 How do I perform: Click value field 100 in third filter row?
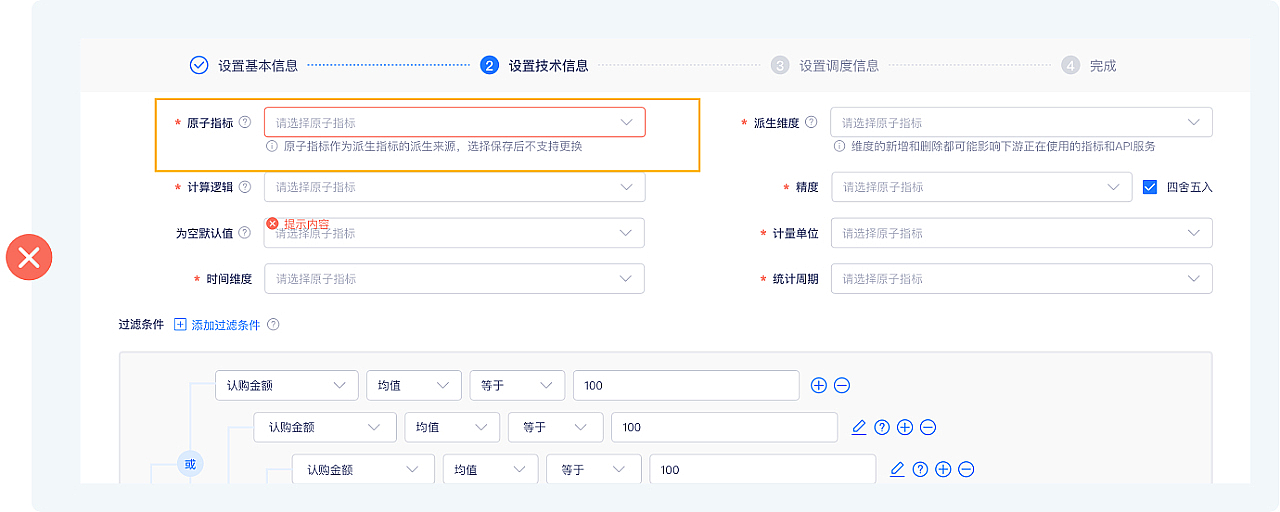pos(762,469)
